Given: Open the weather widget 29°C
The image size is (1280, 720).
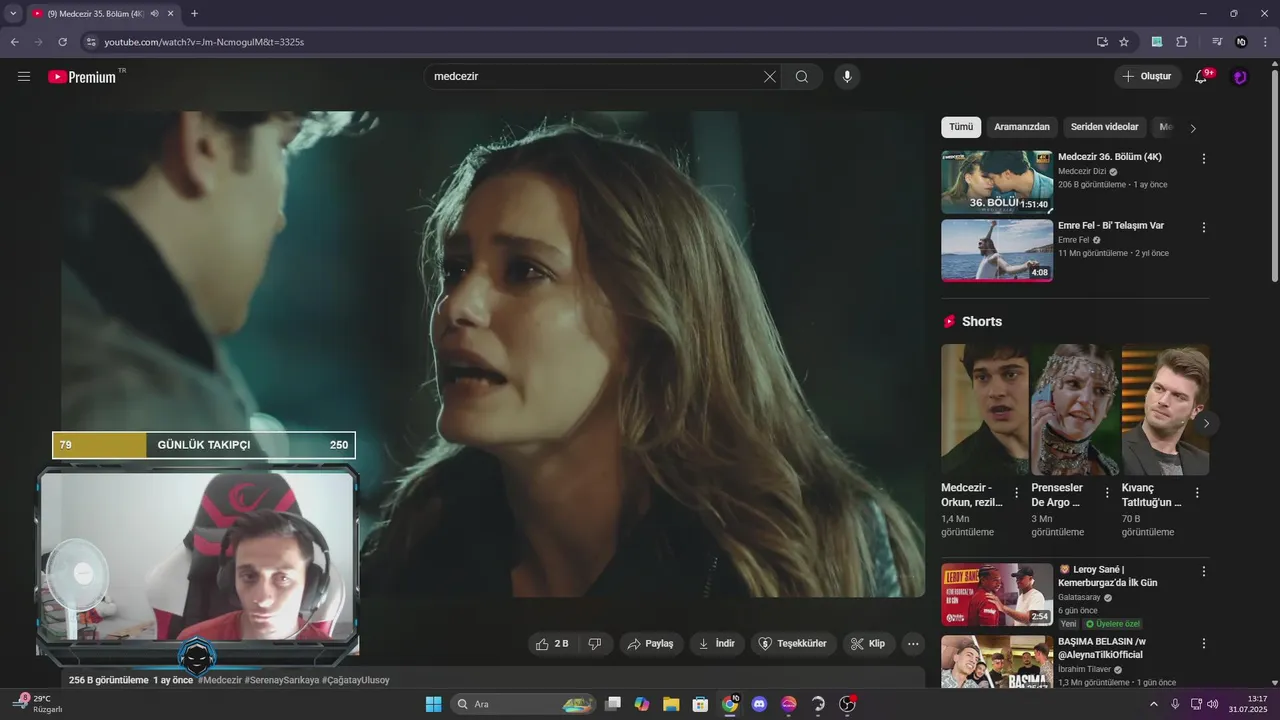Looking at the screenshot, I should point(38,704).
